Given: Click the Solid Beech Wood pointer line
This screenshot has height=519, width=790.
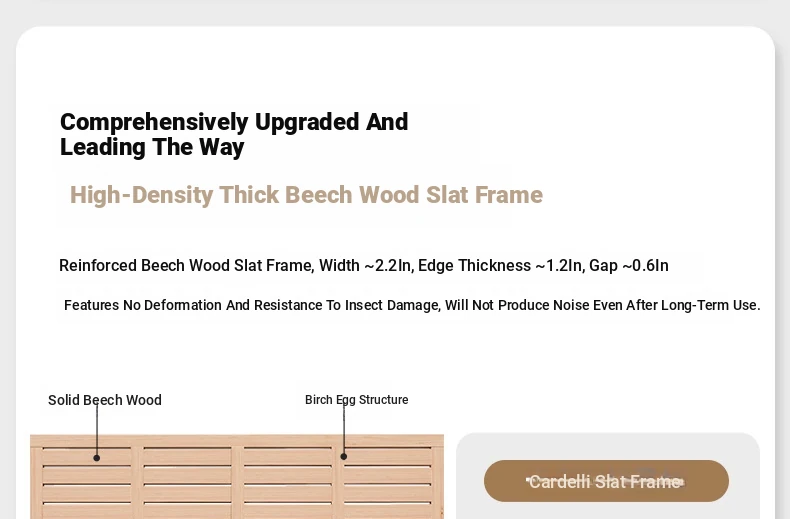Looking at the screenshot, I should tap(97, 428).
